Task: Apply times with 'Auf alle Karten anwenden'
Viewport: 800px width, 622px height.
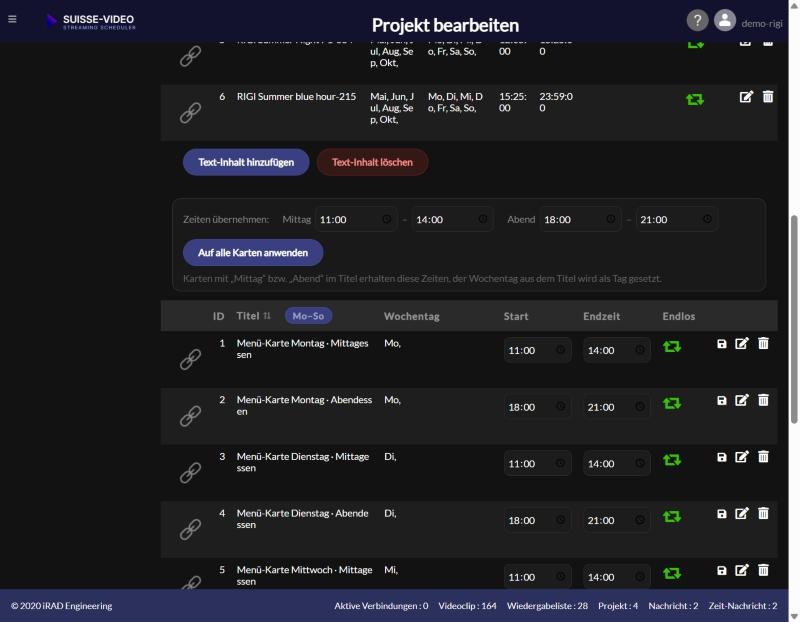Action: pyautogui.click(x=253, y=253)
